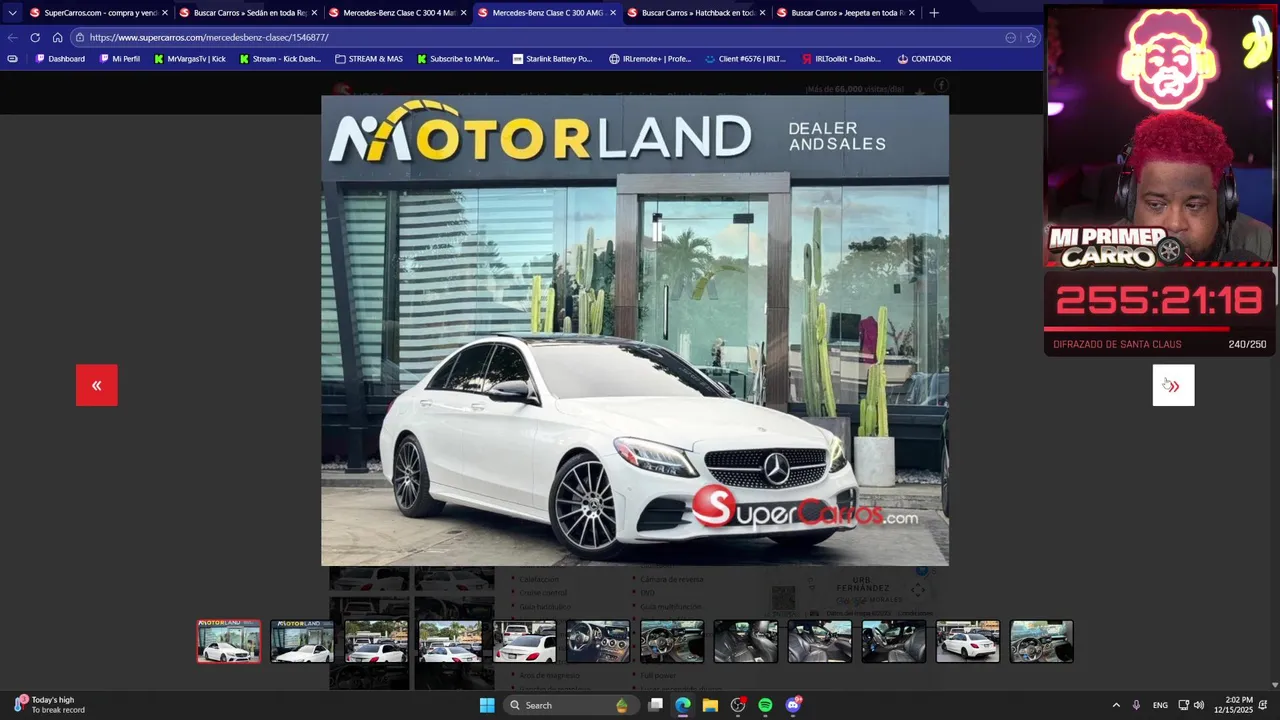
Task: Close the Buscar Carros Sedán tab
Action: [314, 13]
